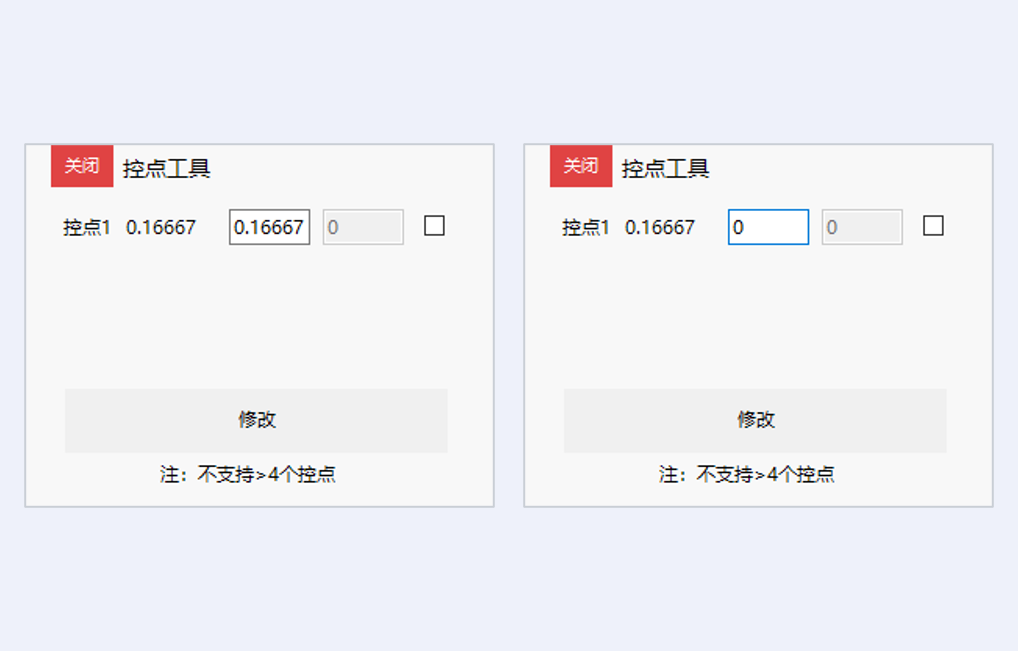Viewport: 1018px width, 651px height.
Task: Click the red 关闭 button in left panel
Action: [x=82, y=166]
